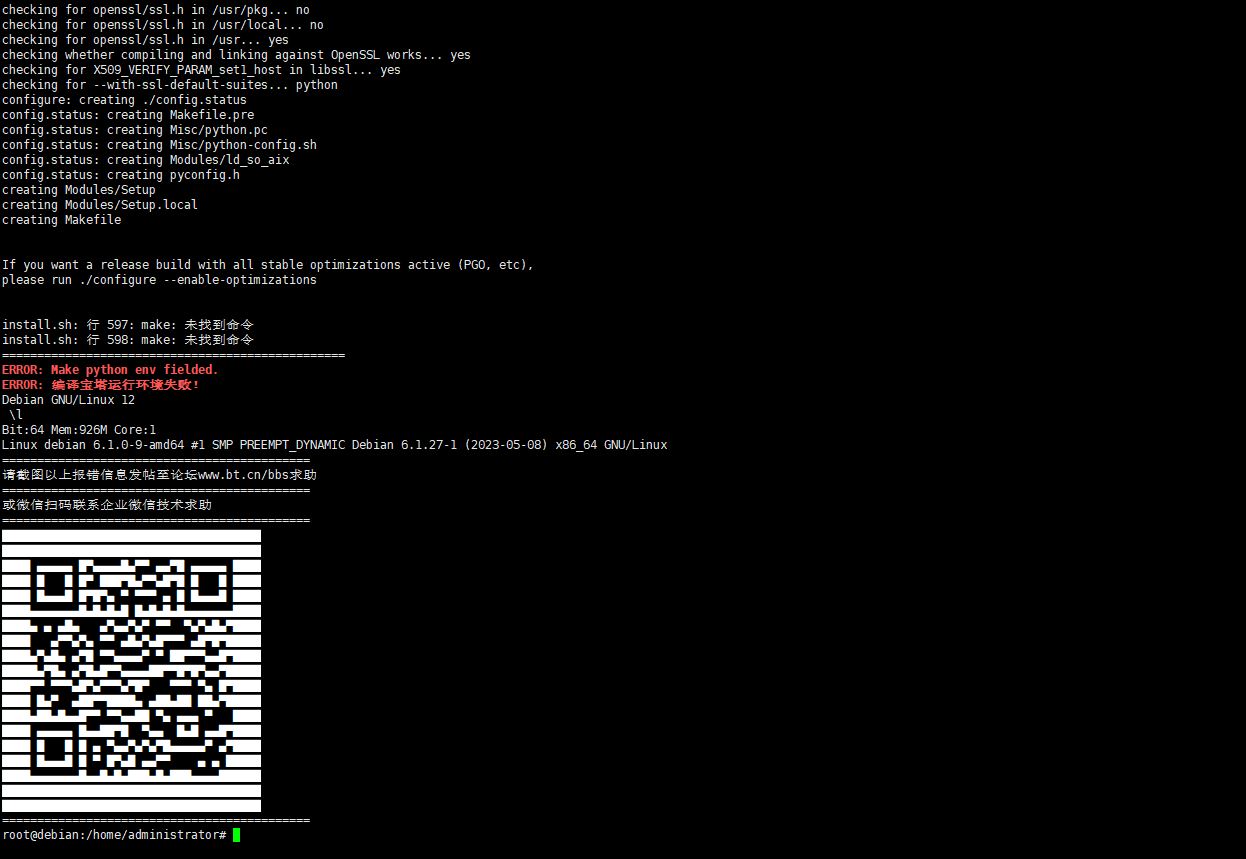Click the X509_VERIFY_PARAM_set1_host check line
This screenshot has height=859, width=1246.
click(x=201, y=70)
